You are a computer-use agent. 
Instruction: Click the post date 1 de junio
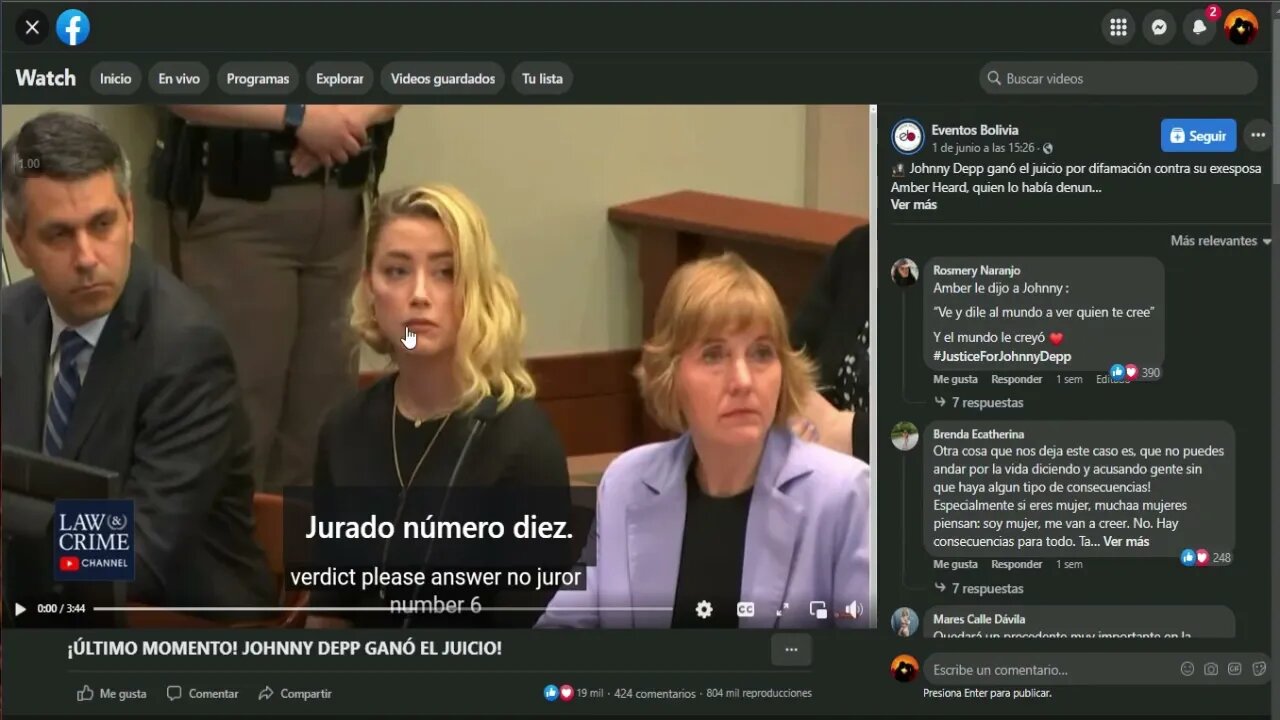983,148
